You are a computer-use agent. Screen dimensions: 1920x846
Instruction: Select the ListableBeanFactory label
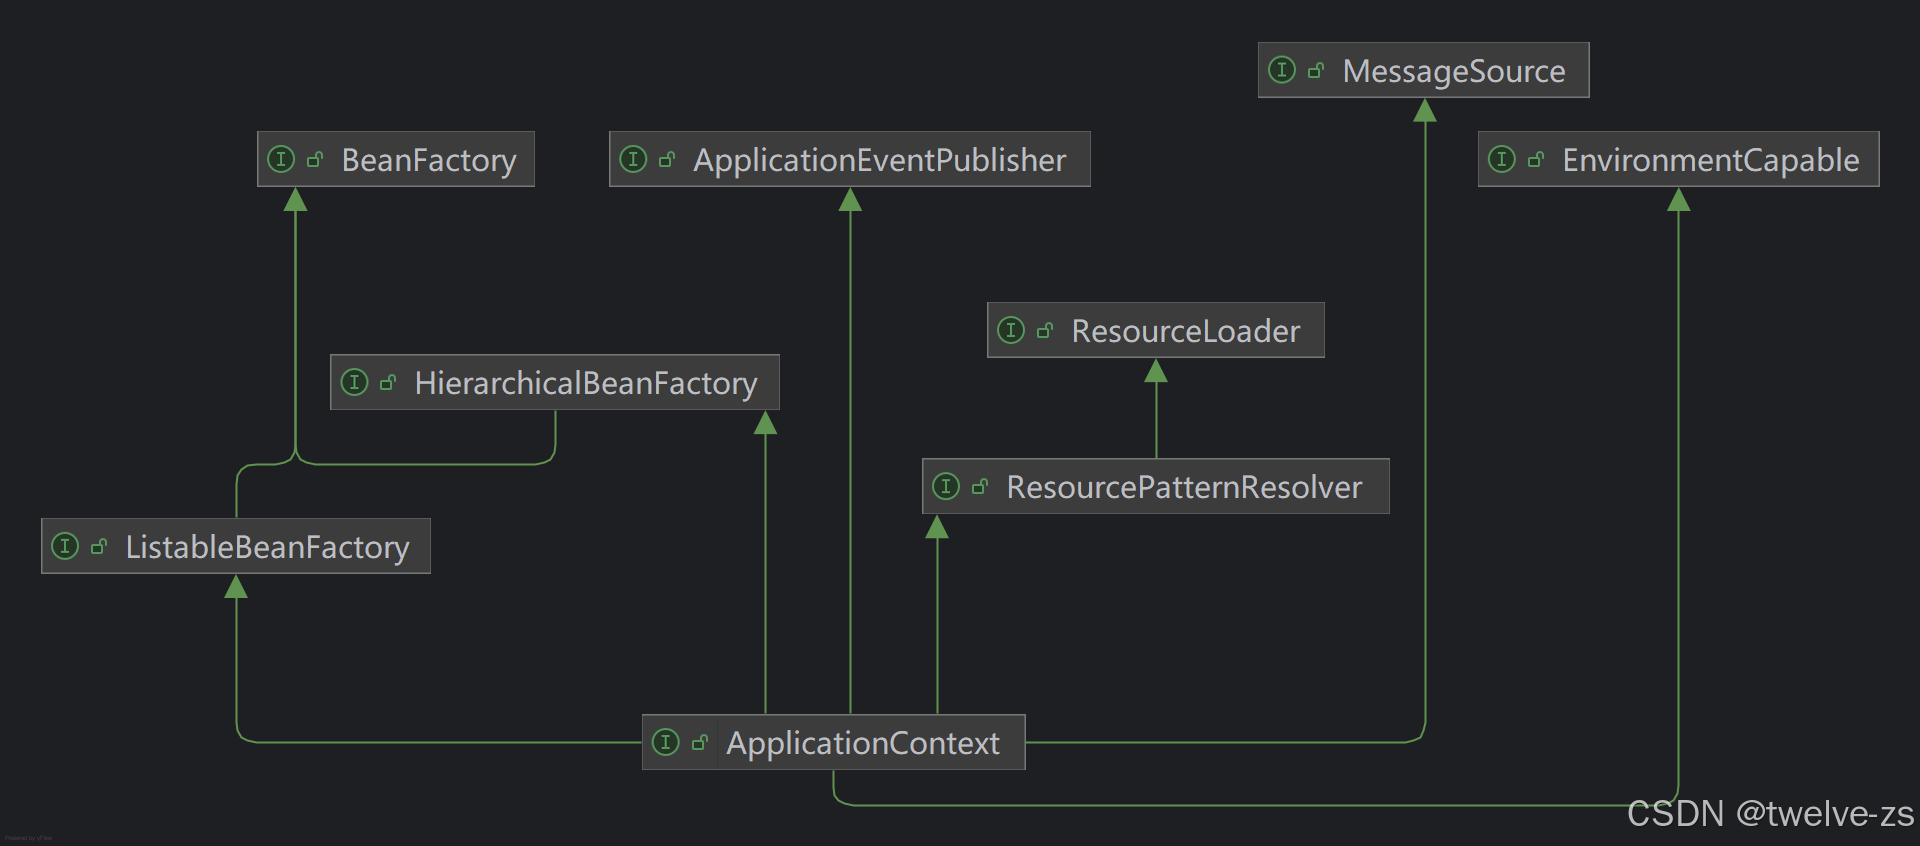[268, 547]
